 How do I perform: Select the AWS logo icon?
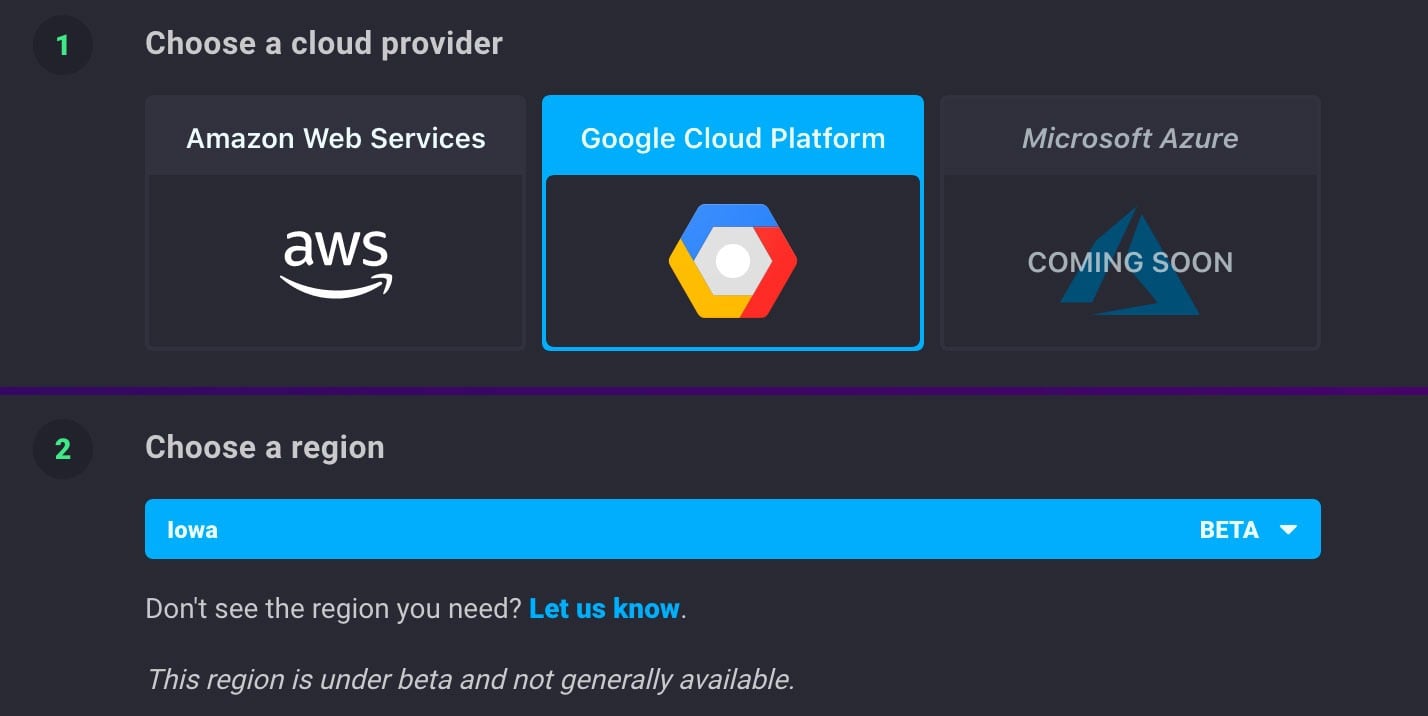(x=335, y=260)
